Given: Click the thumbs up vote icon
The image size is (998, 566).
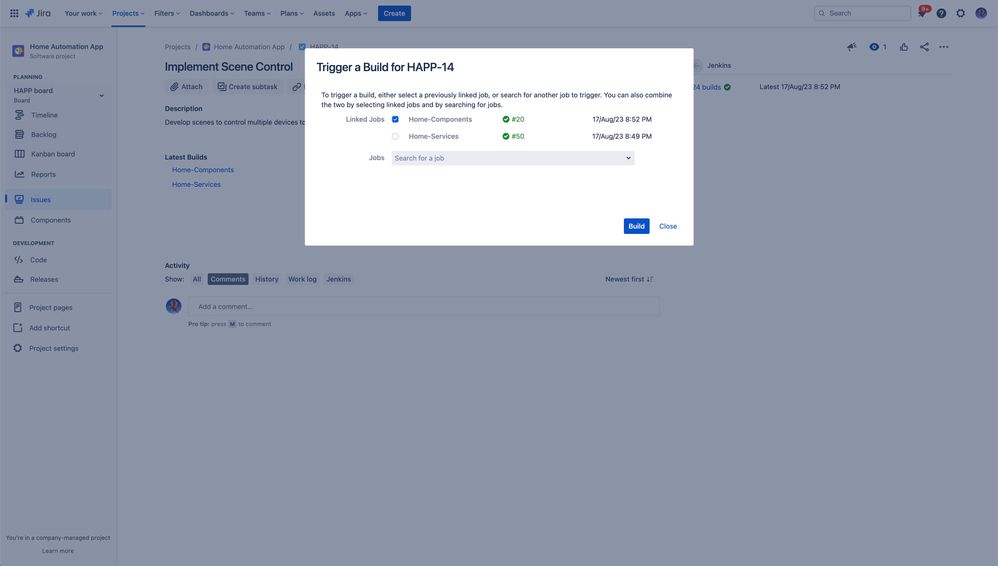Looking at the screenshot, I should point(904,46).
